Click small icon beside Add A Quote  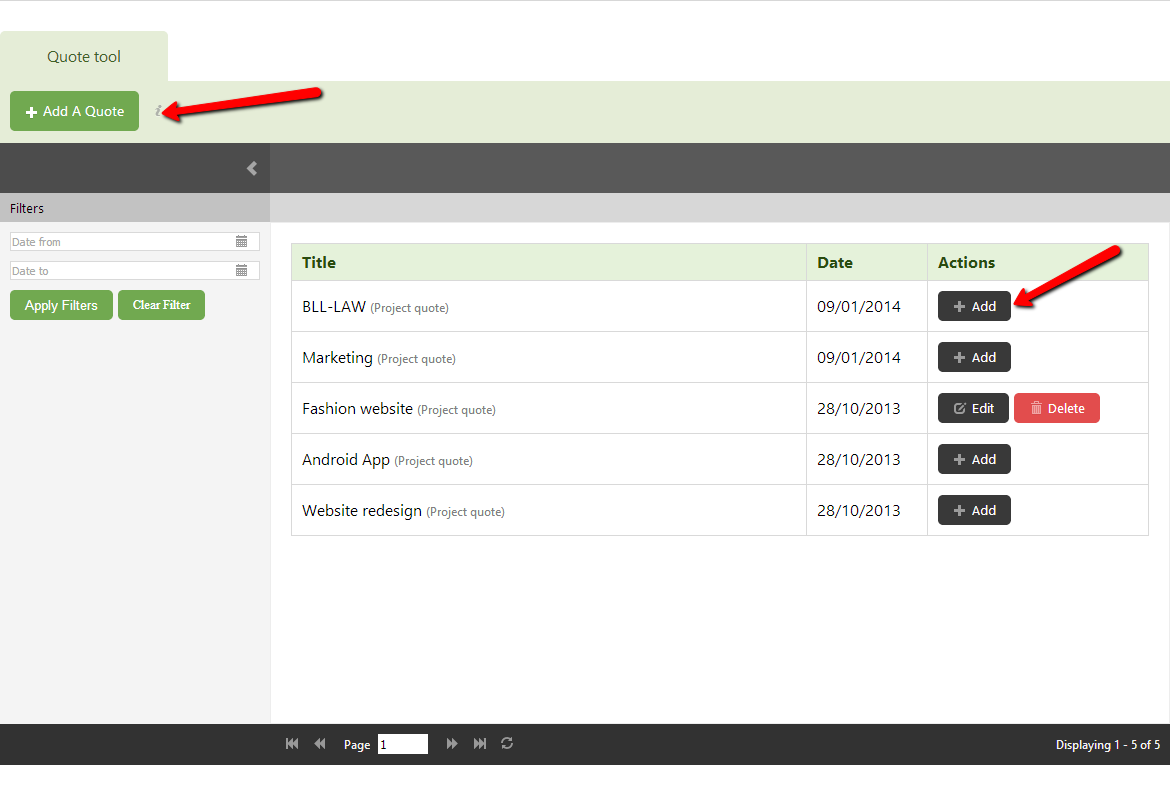pyautogui.click(x=158, y=111)
